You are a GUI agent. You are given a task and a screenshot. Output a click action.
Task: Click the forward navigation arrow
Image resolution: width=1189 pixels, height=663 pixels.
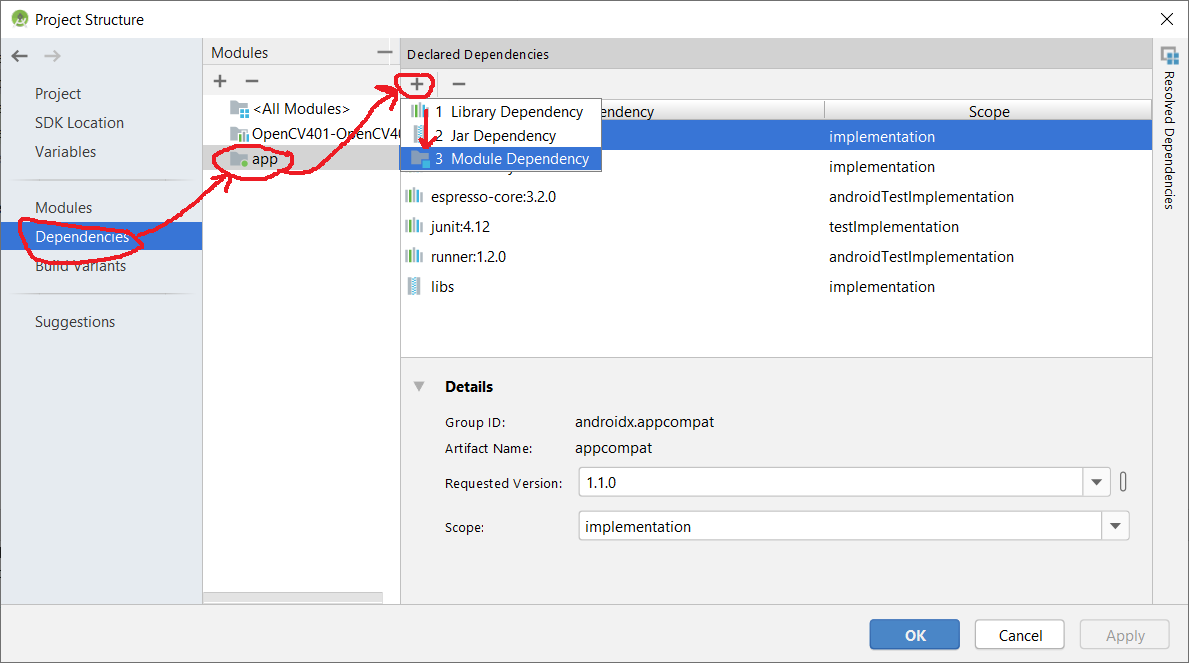52,56
